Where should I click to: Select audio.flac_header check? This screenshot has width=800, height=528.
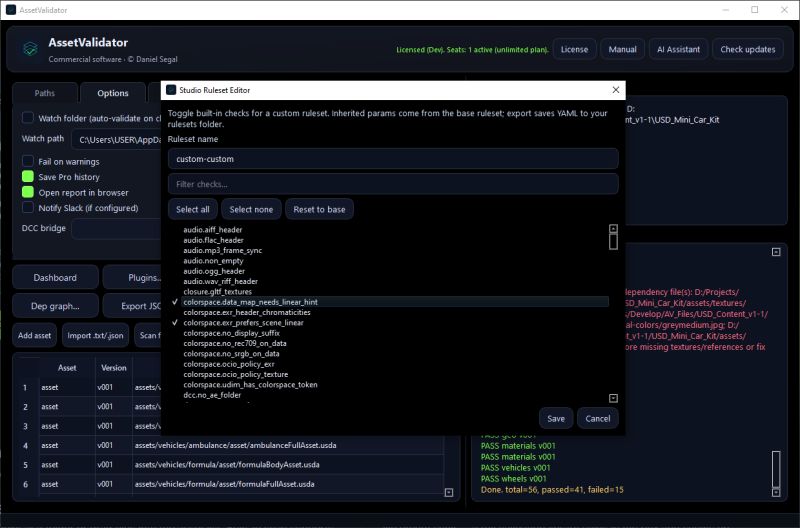pyautogui.click(x=213, y=240)
